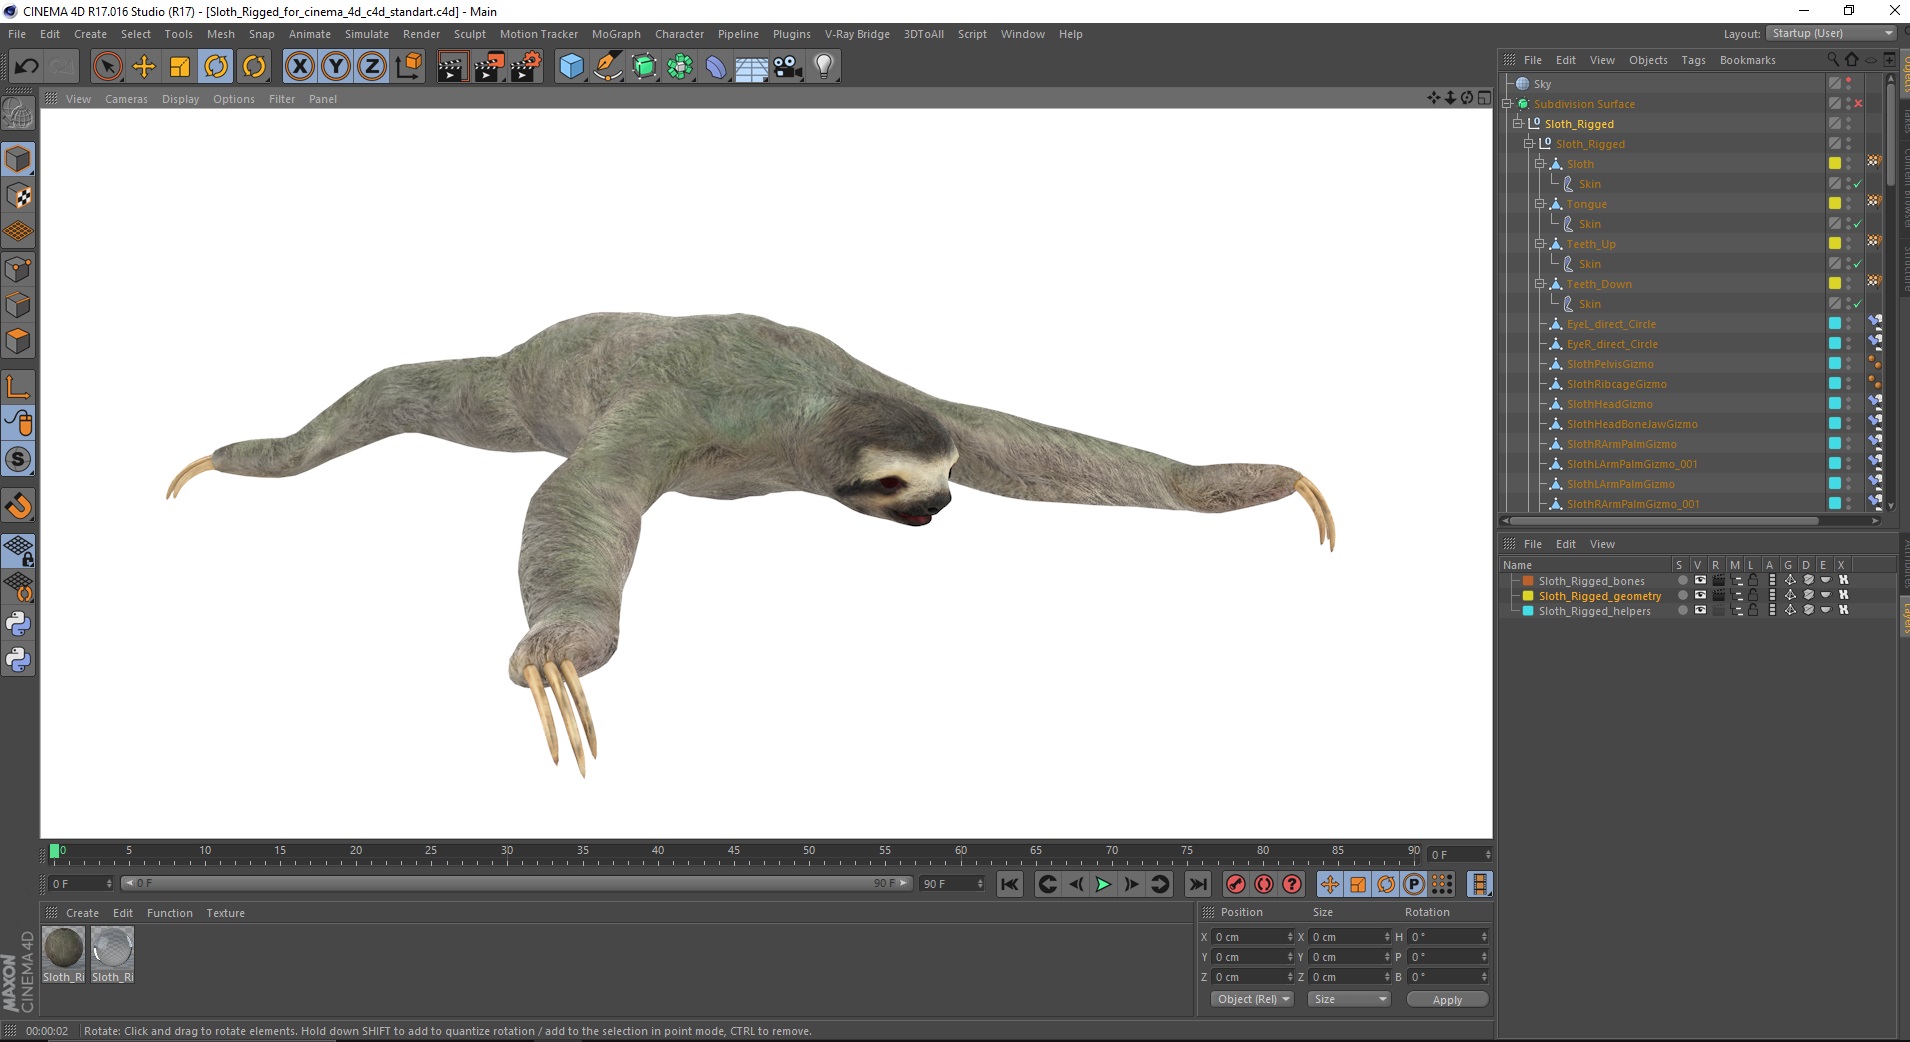Jump to the end of animation

[x=1197, y=884]
